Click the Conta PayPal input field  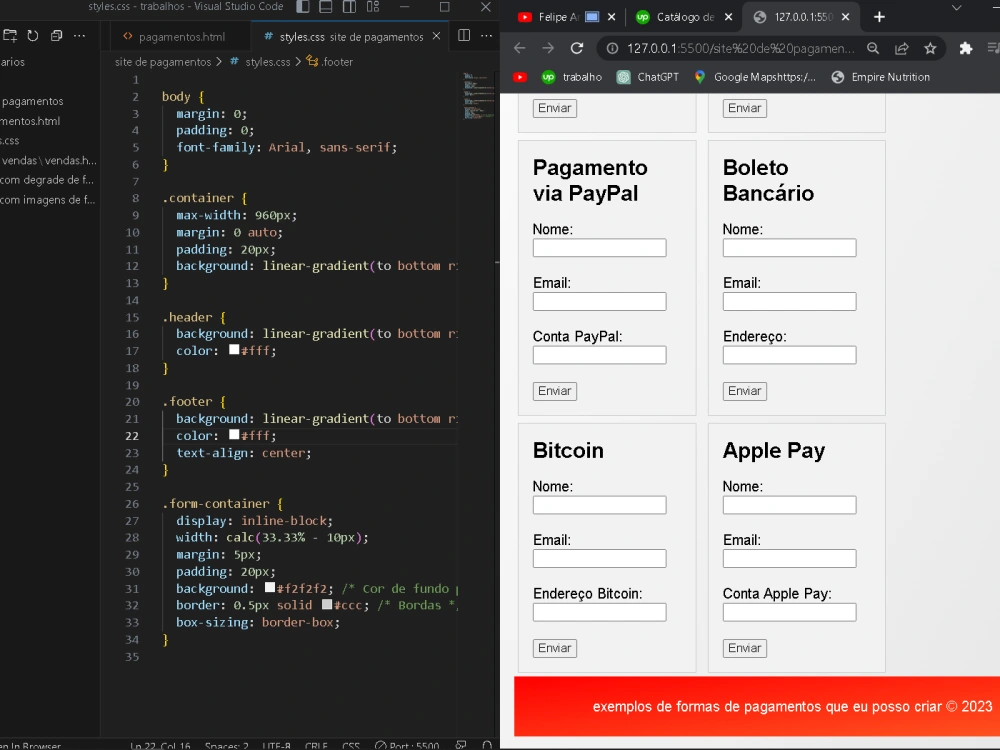[x=599, y=355]
